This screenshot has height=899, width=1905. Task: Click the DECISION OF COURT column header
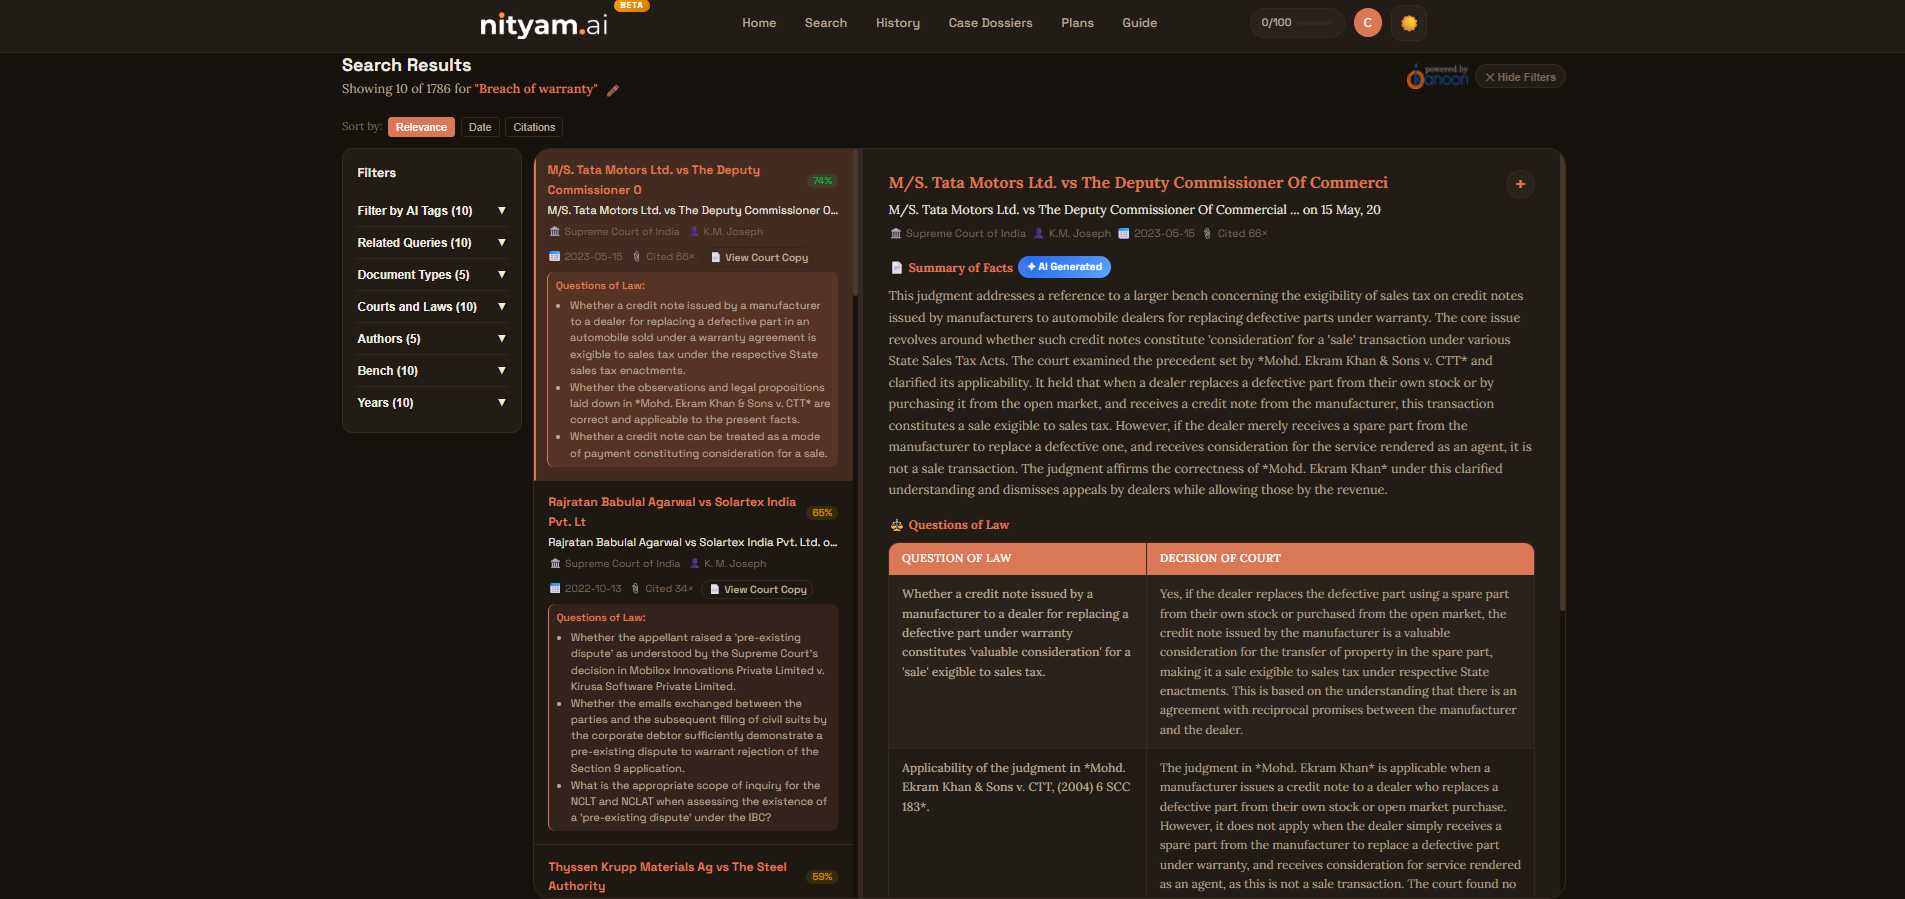point(1340,559)
